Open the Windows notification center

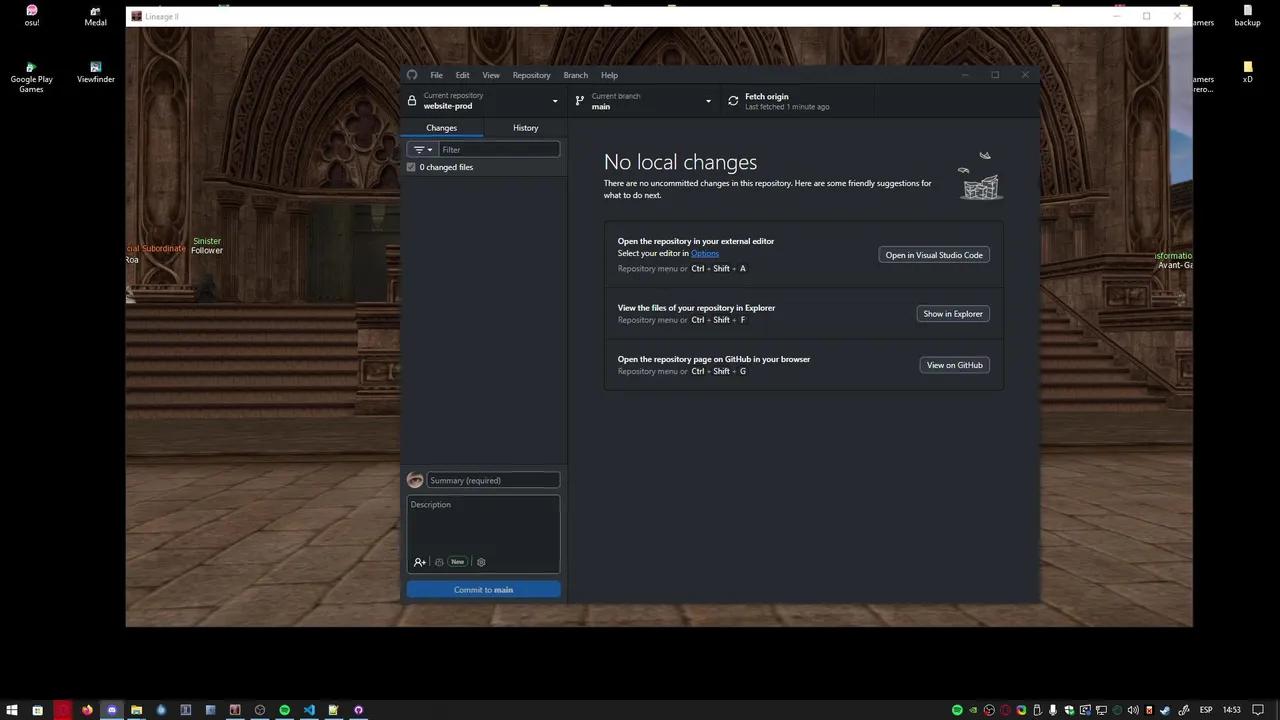[x=1259, y=710]
